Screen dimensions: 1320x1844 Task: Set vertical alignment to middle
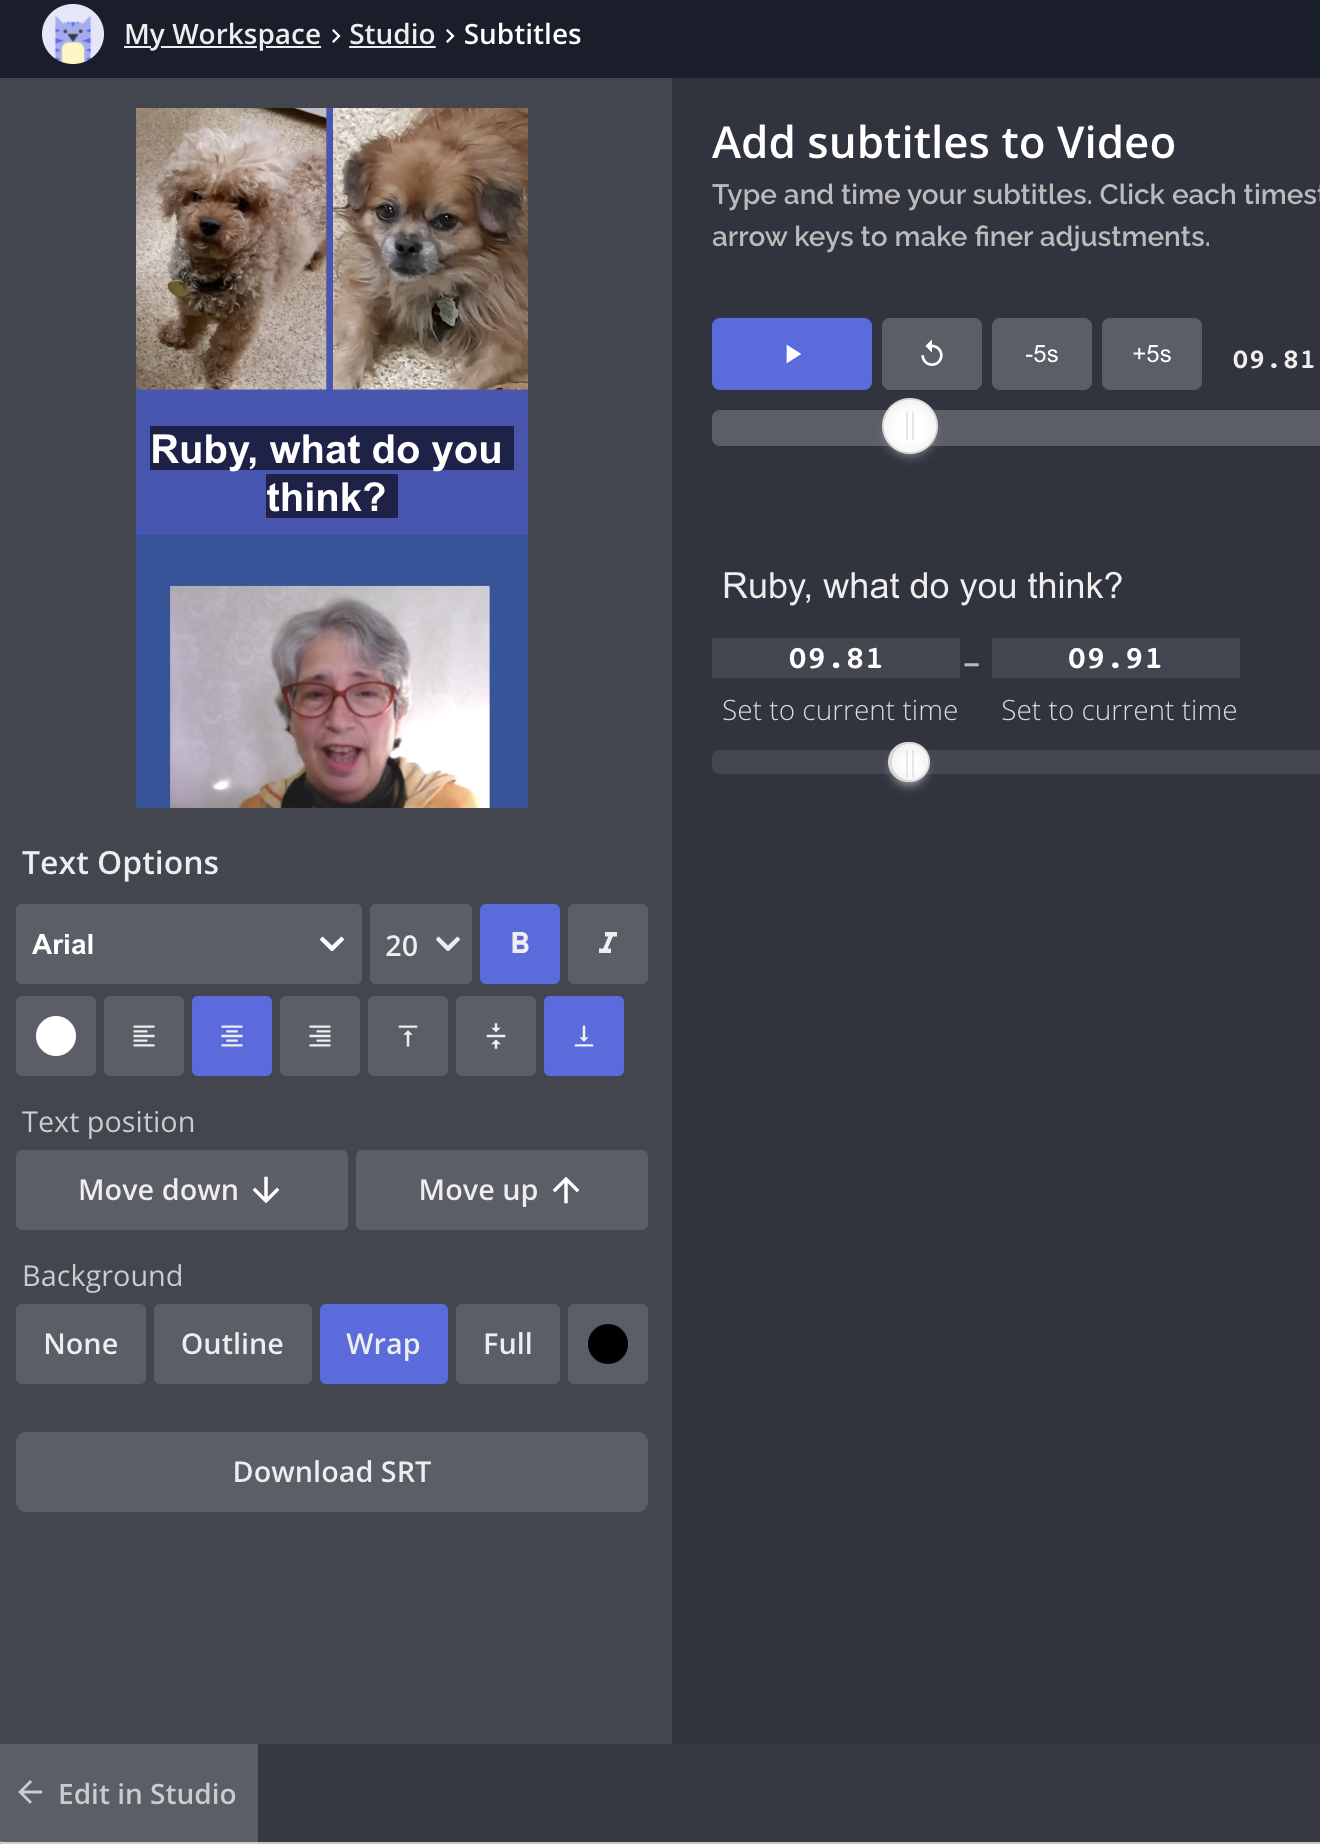pyautogui.click(x=496, y=1036)
